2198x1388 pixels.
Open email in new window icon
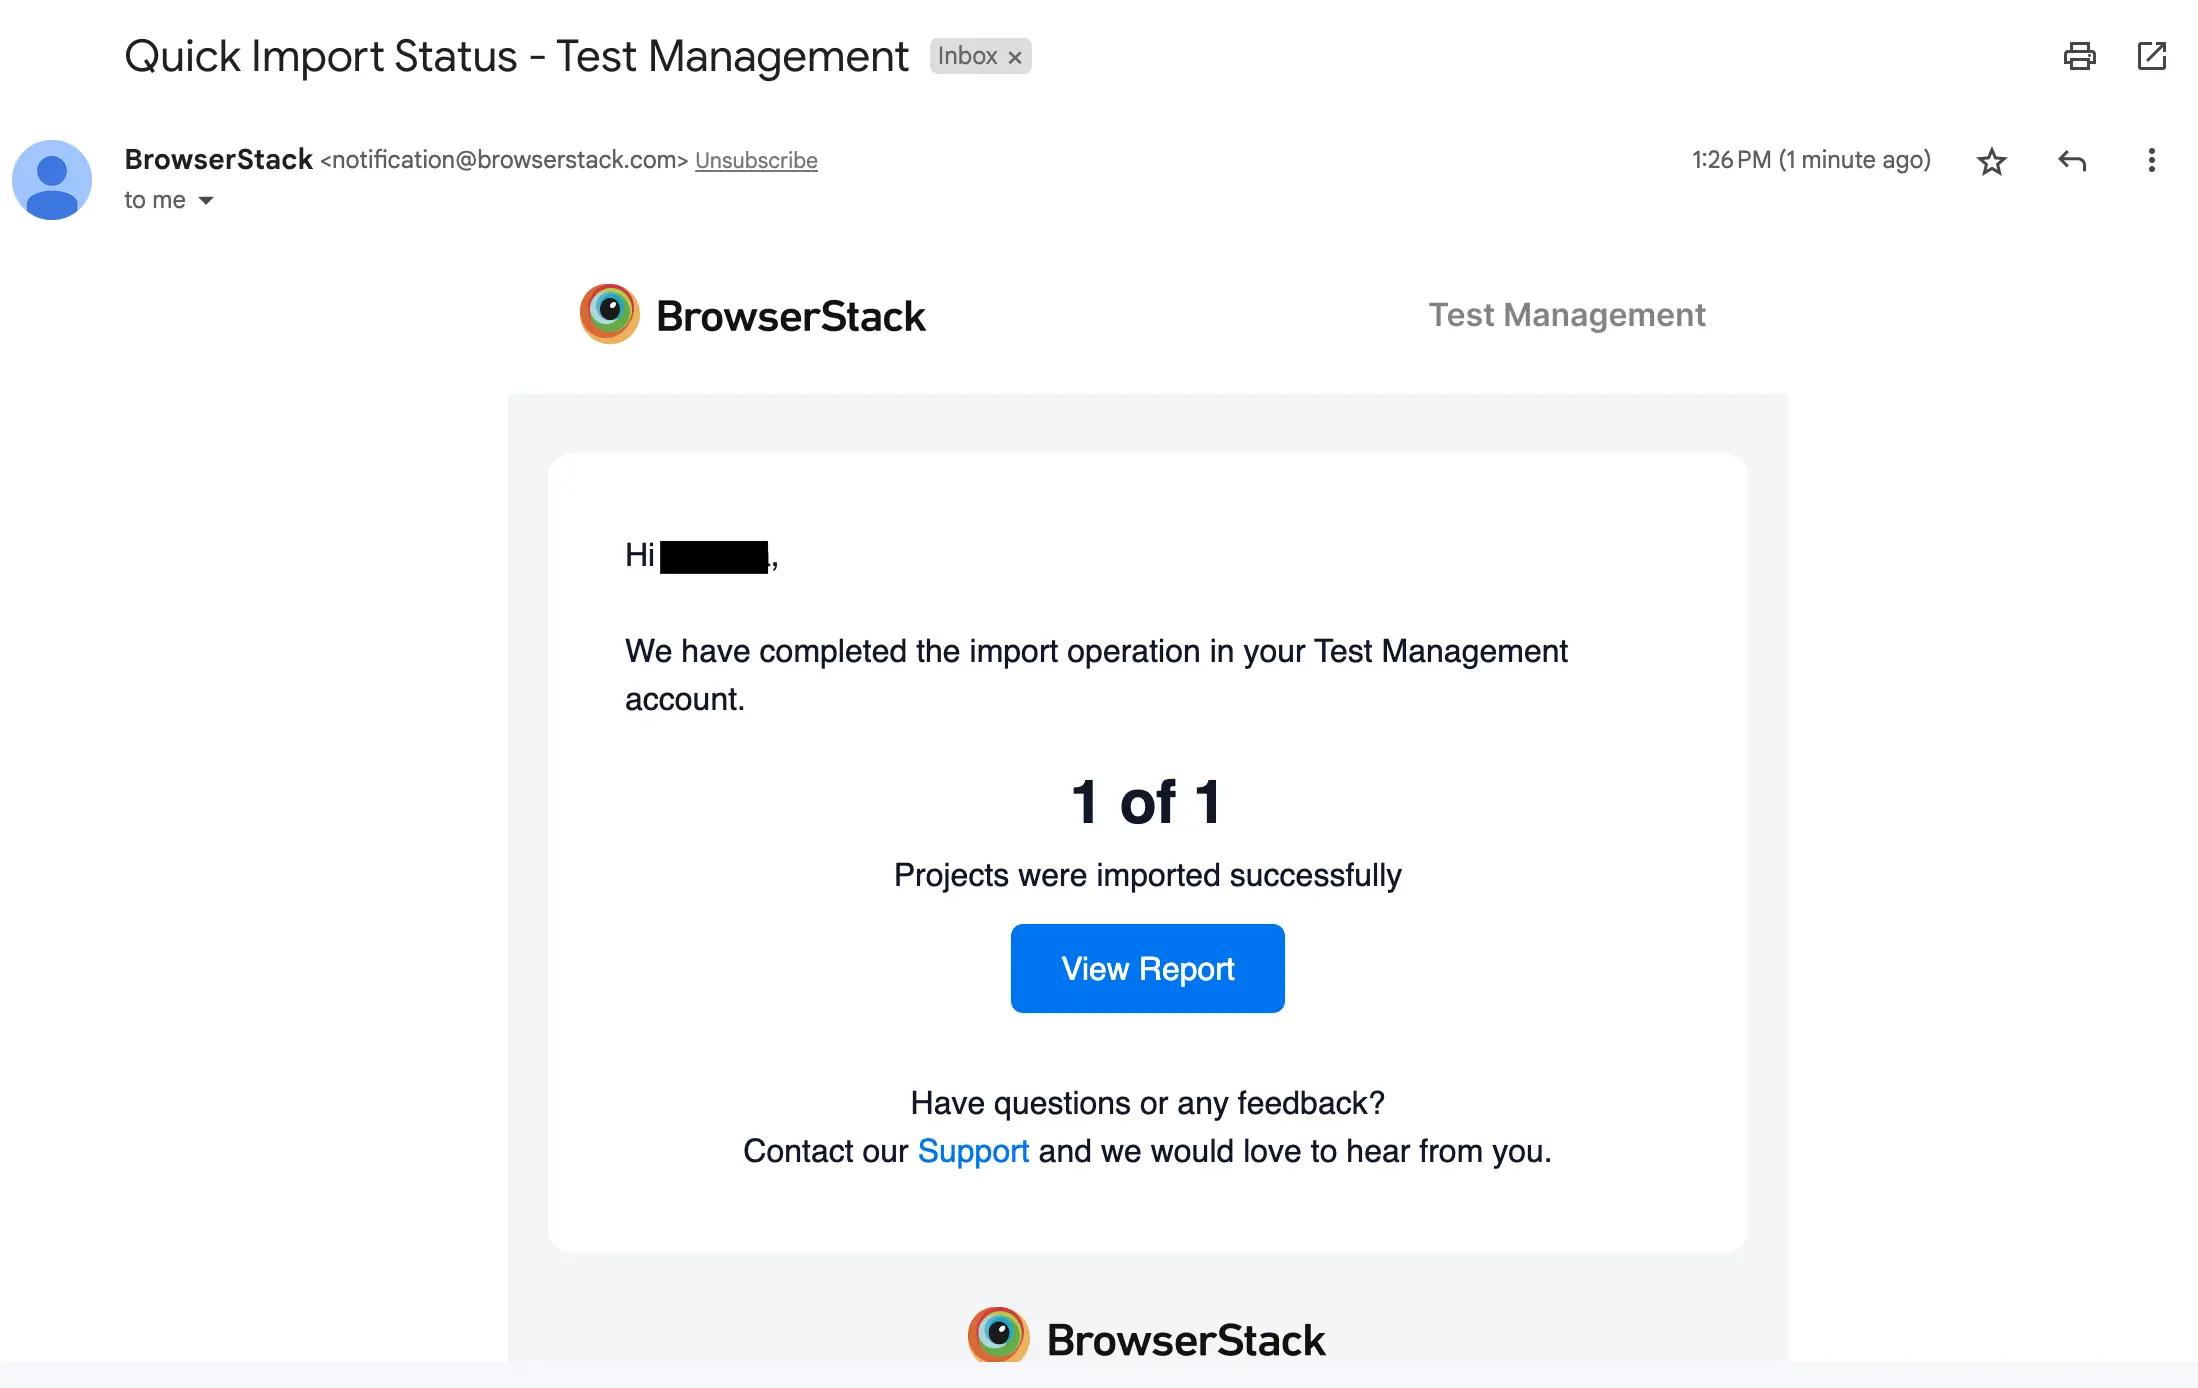(x=2151, y=56)
